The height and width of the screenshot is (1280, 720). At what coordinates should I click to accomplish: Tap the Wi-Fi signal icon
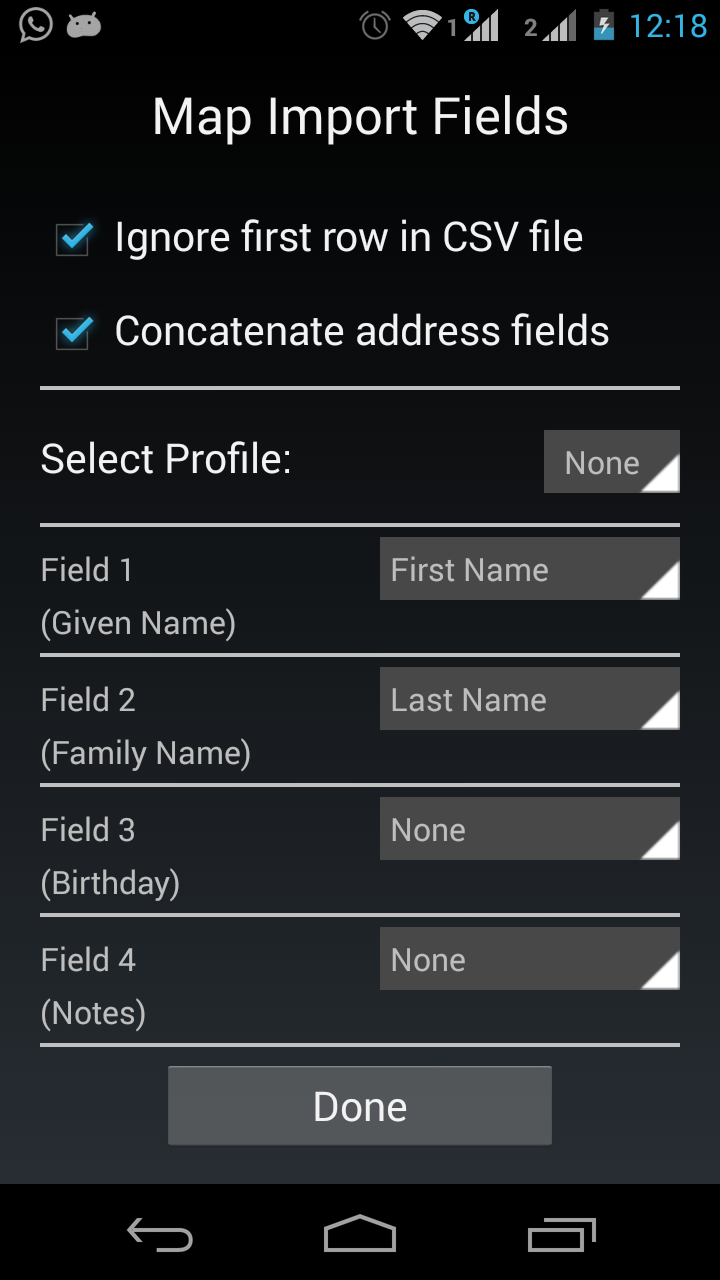click(x=423, y=25)
